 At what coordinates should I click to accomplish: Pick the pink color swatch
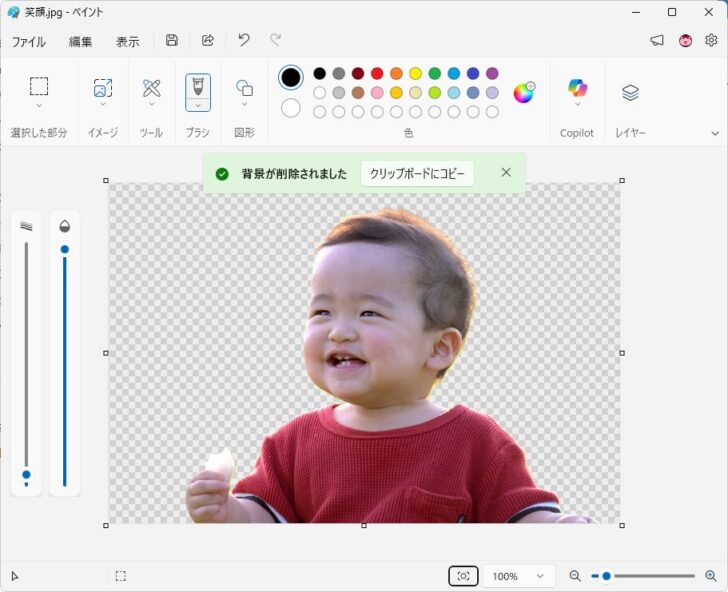(x=377, y=93)
